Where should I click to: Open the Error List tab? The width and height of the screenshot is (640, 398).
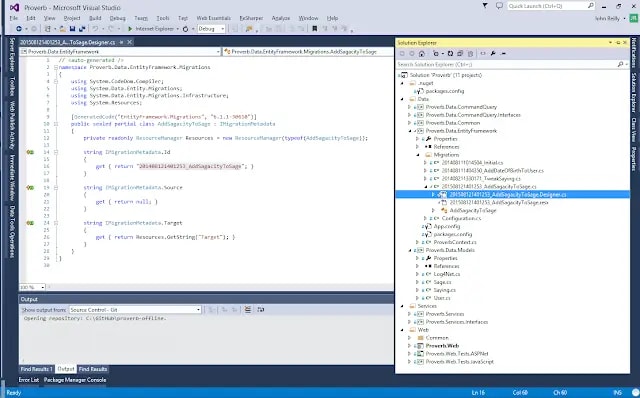point(29,380)
